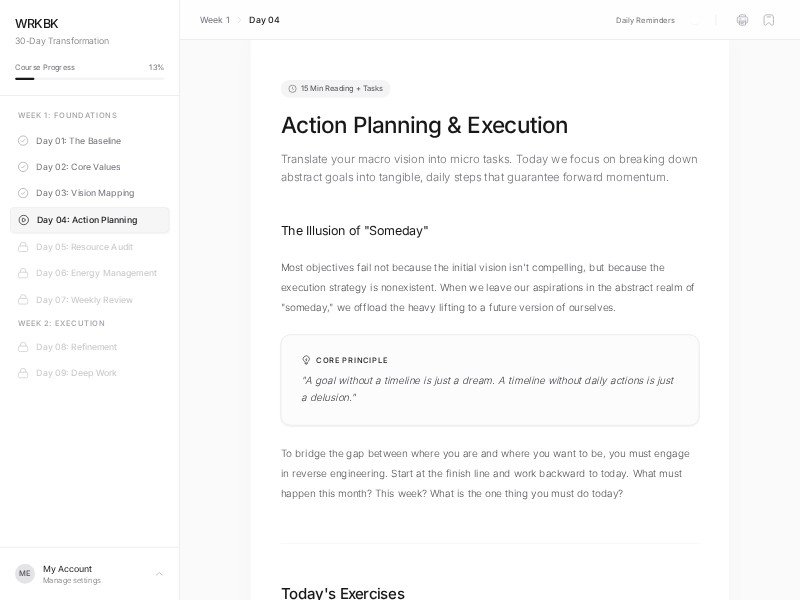Click the lightbulb icon beside Core Principle

[306, 360]
